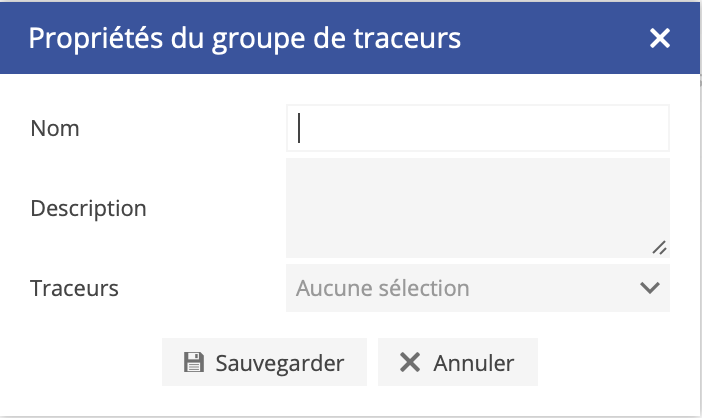Click the X icon beside Annuler
This screenshot has height=418, width=702.
(x=410, y=363)
